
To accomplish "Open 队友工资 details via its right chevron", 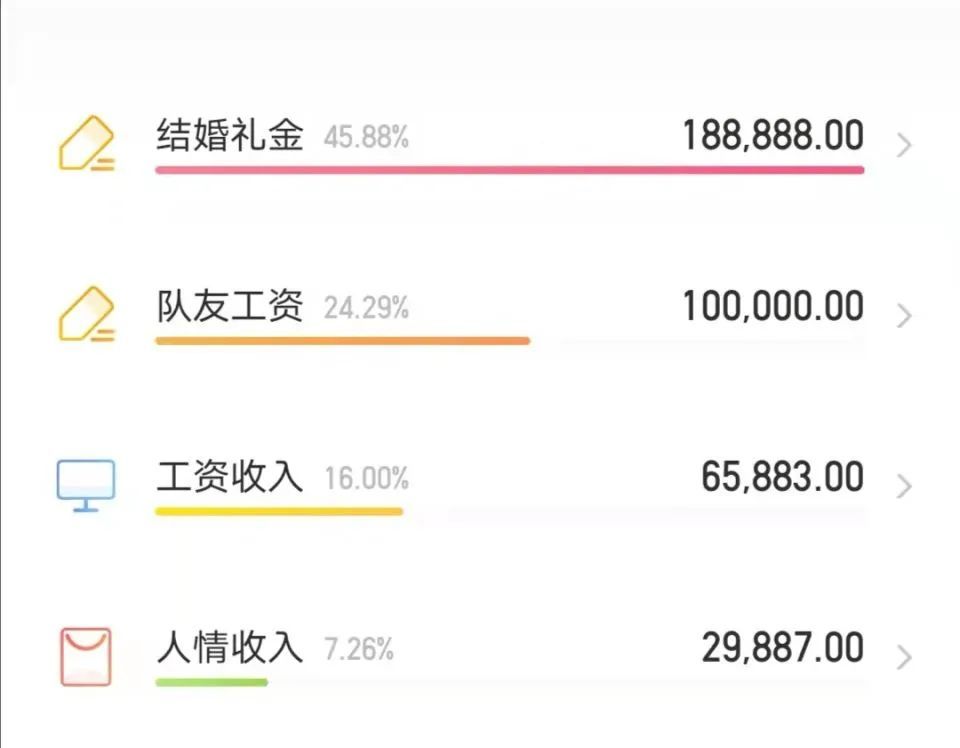I will point(904,316).
